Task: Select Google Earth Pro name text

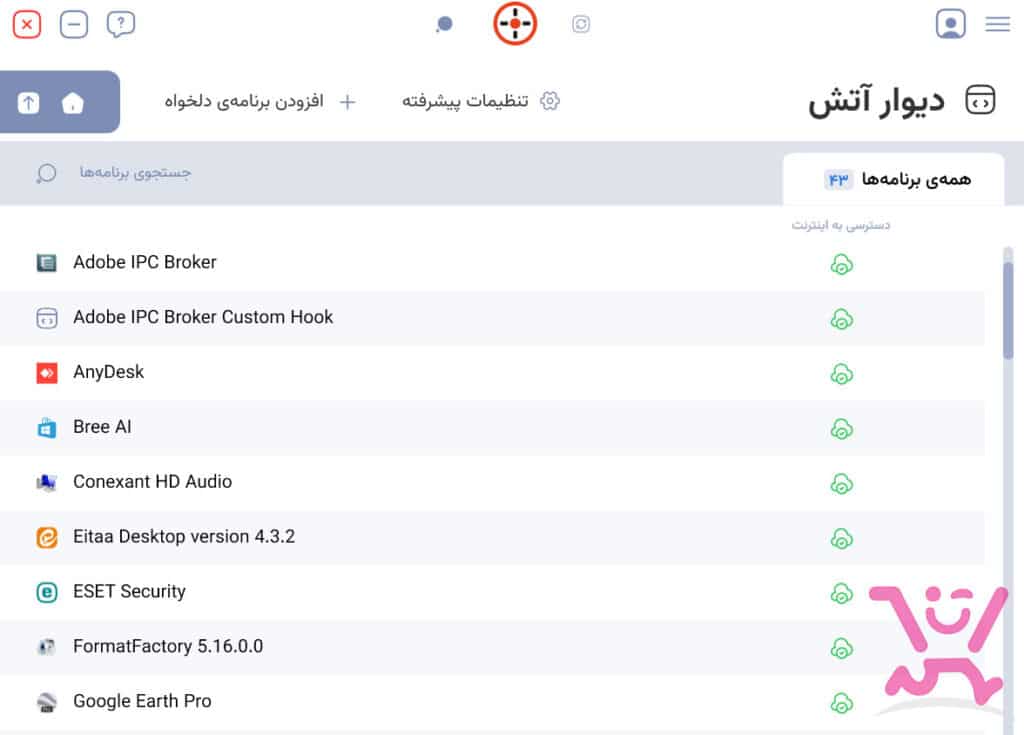Action: [x=142, y=701]
